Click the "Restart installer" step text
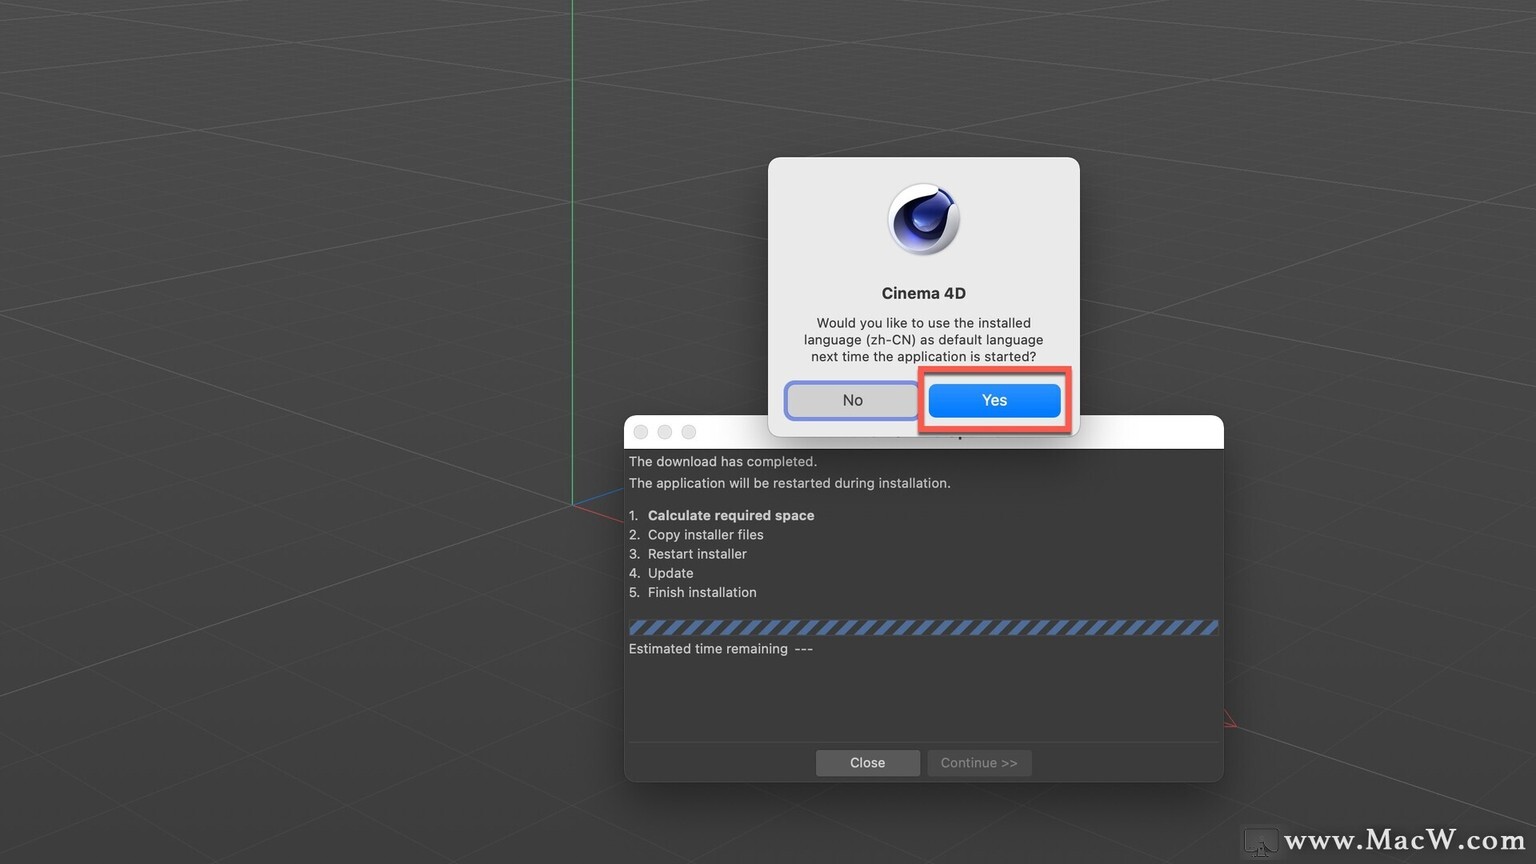The image size is (1536, 864). (x=697, y=554)
